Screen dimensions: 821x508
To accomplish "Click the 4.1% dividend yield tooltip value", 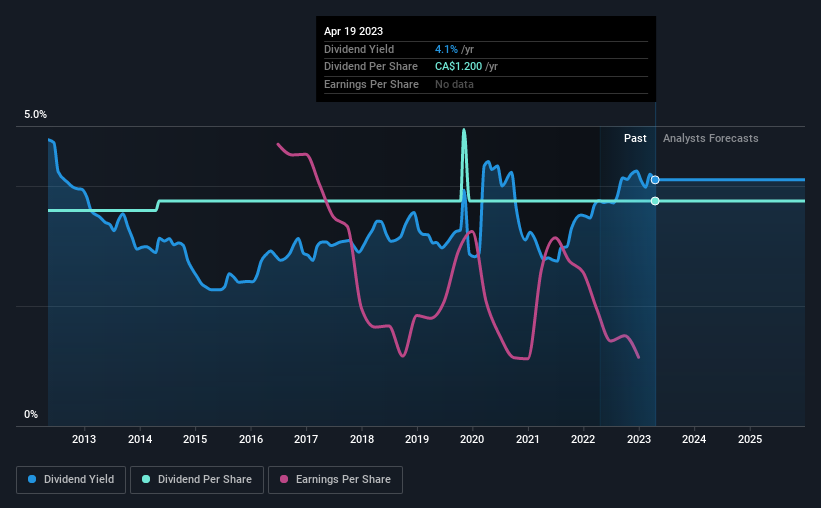I will [446, 49].
